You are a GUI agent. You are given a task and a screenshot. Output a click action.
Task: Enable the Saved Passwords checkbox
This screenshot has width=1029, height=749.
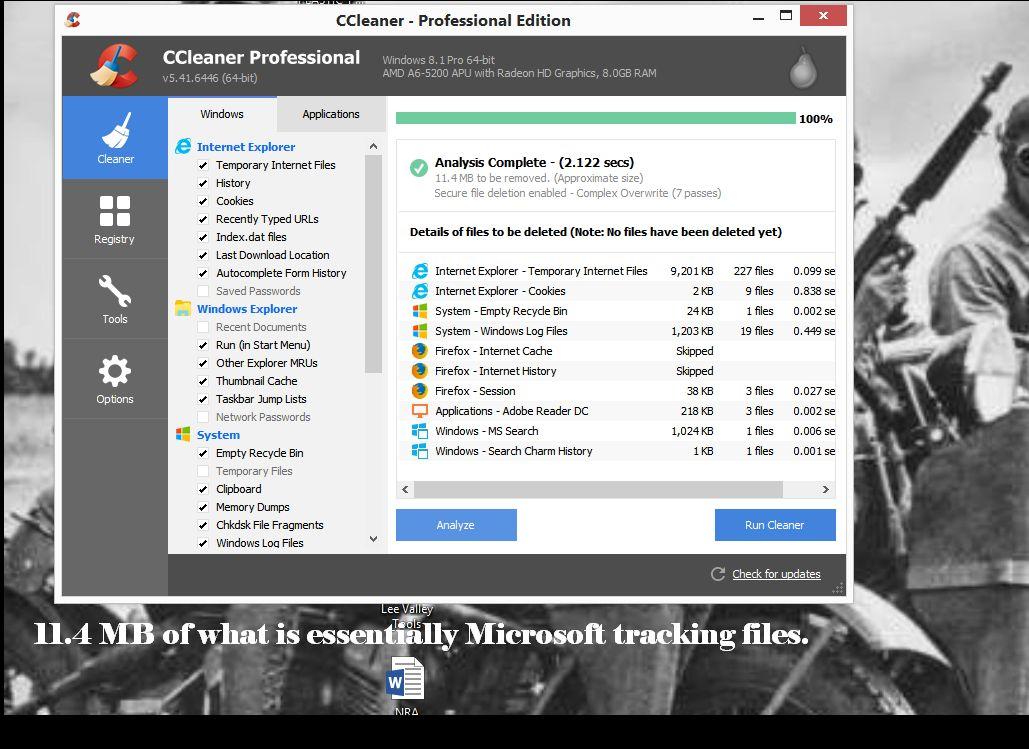204,291
